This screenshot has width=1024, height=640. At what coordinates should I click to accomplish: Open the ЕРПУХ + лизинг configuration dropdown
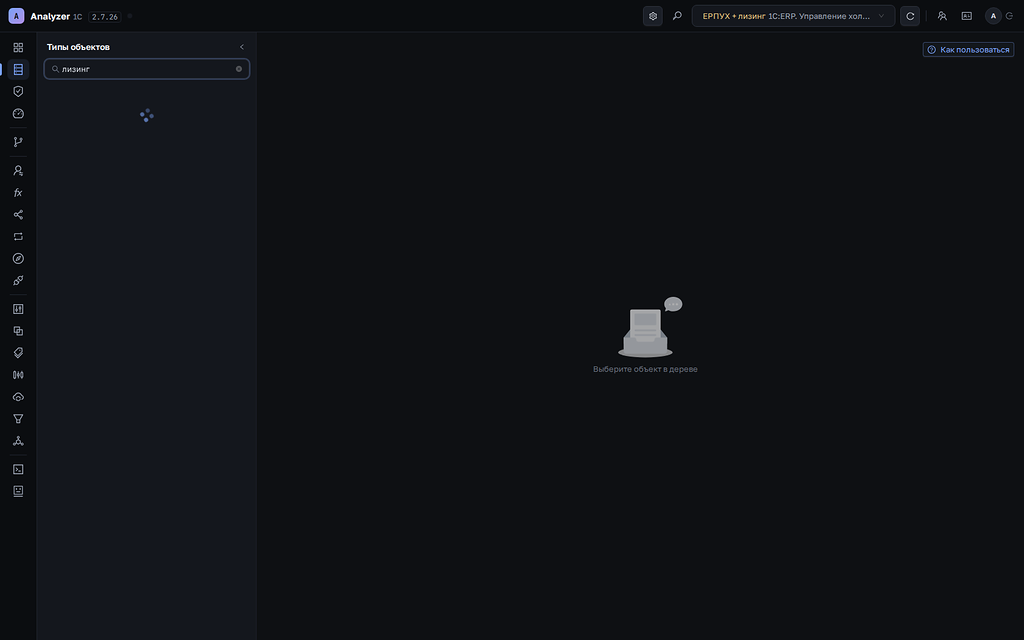(793, 16)
